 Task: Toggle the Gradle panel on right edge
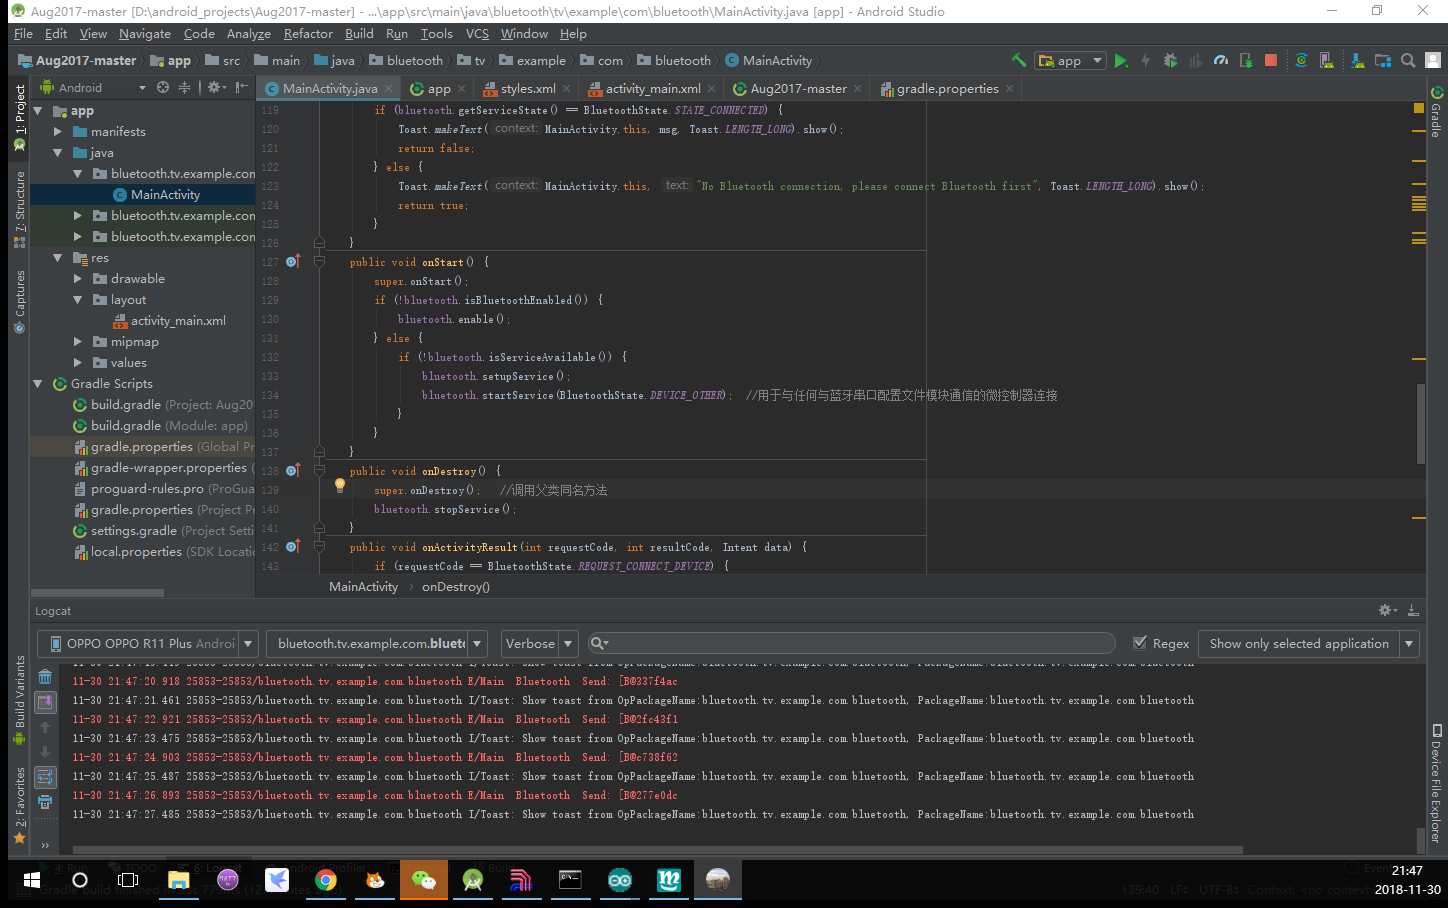click(1437, 112)
